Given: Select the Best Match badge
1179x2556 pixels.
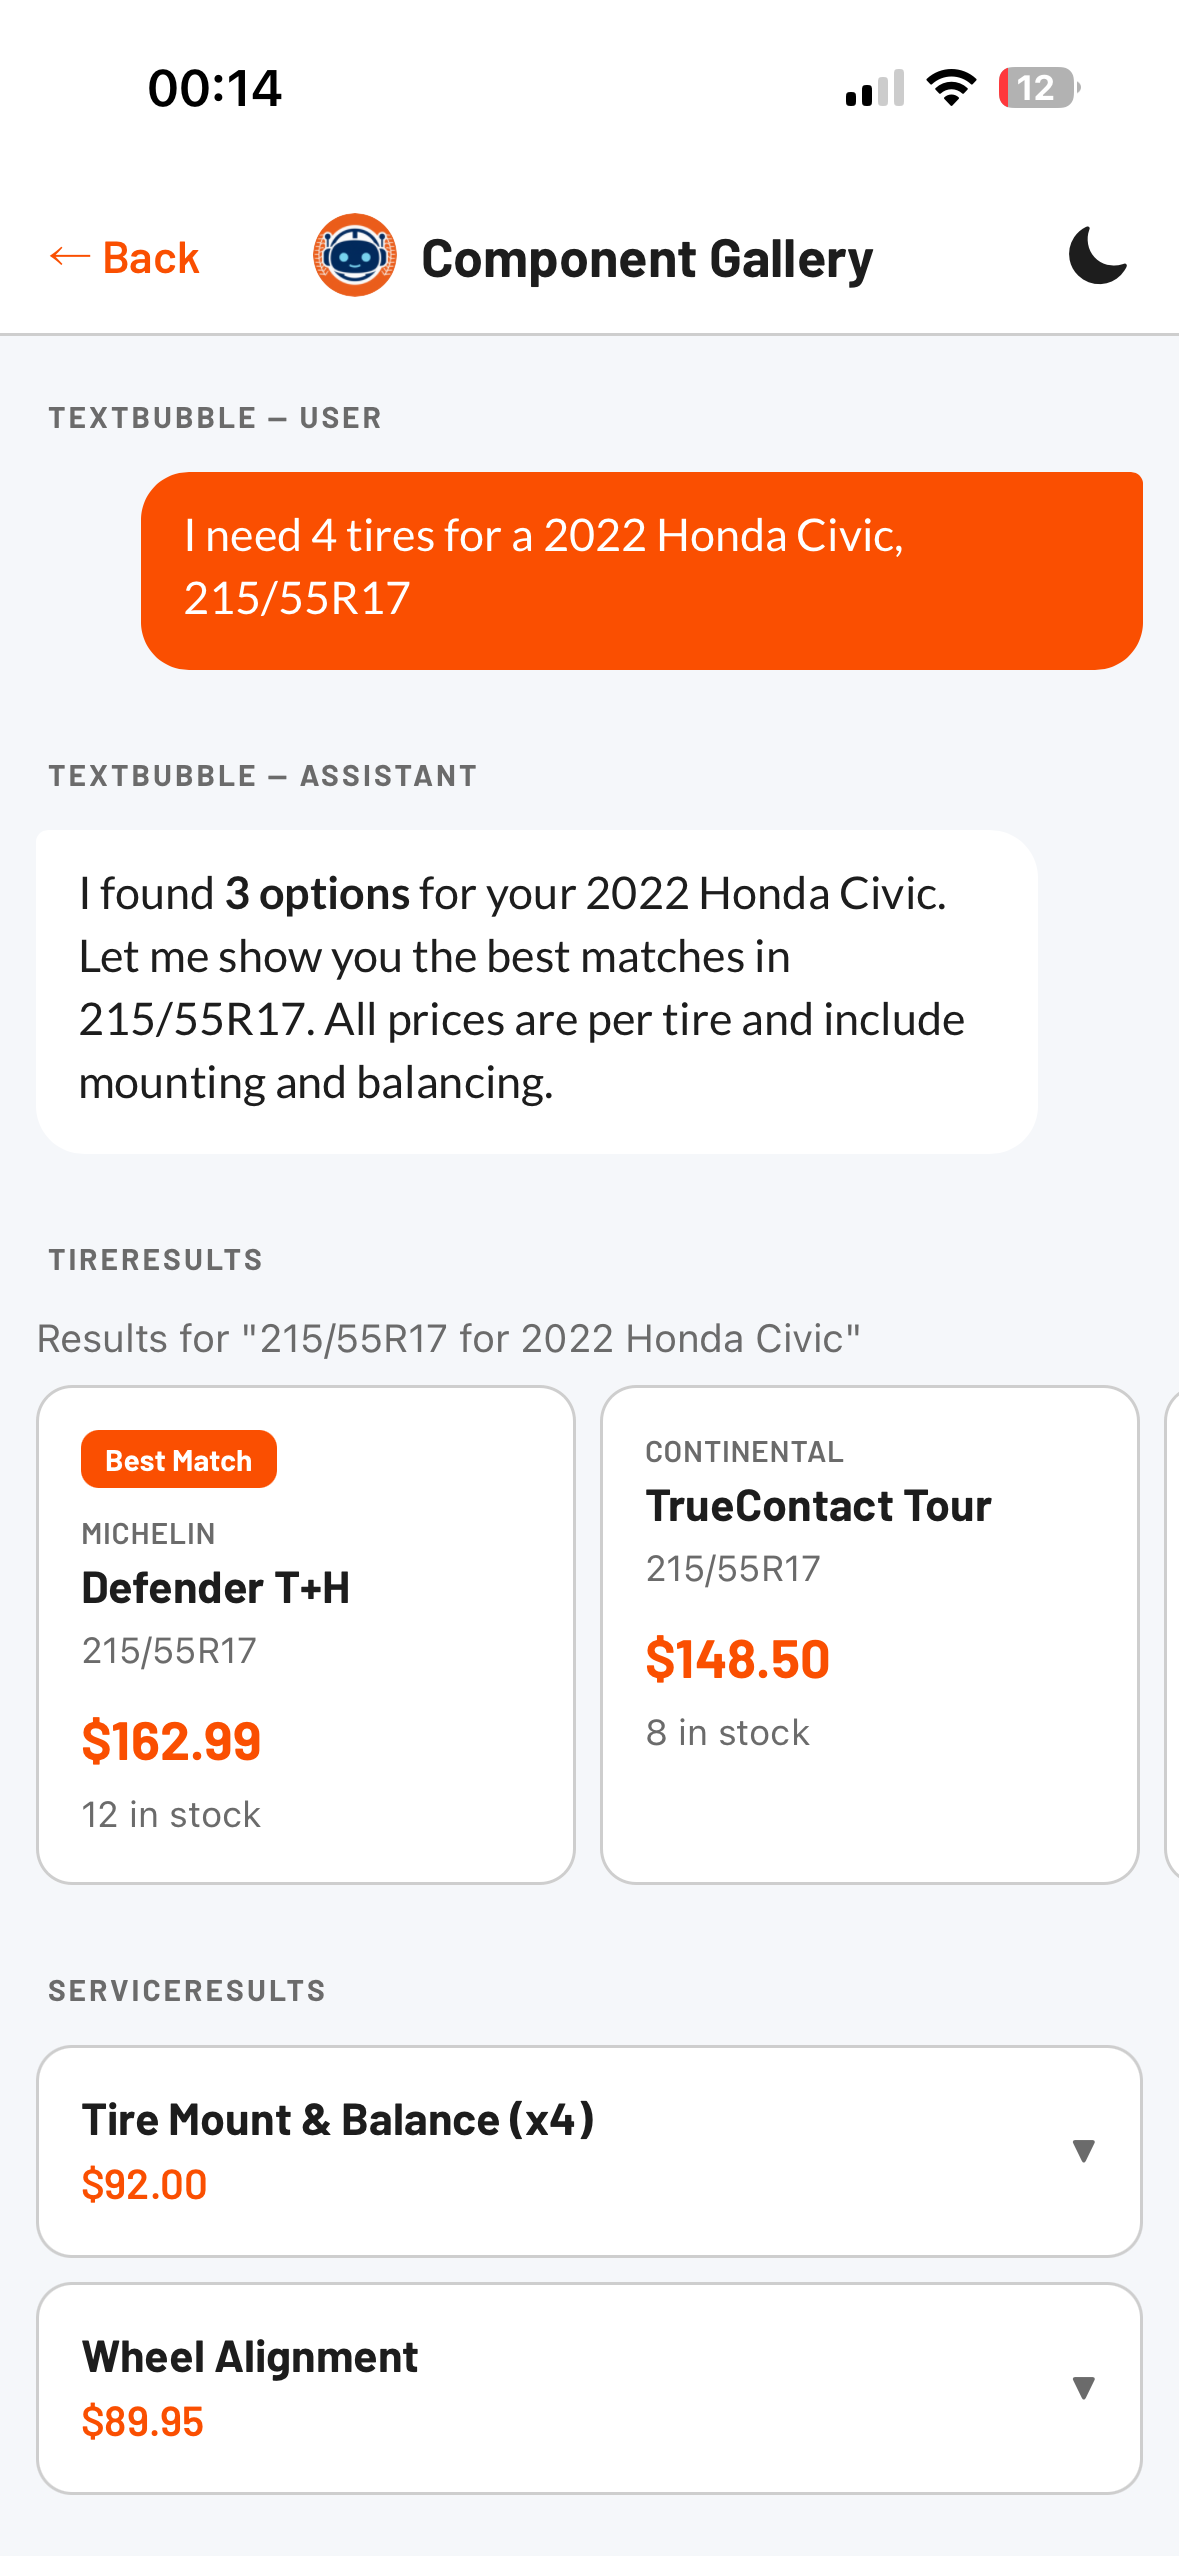Looking at the screenshot, I should [178, 1459].
